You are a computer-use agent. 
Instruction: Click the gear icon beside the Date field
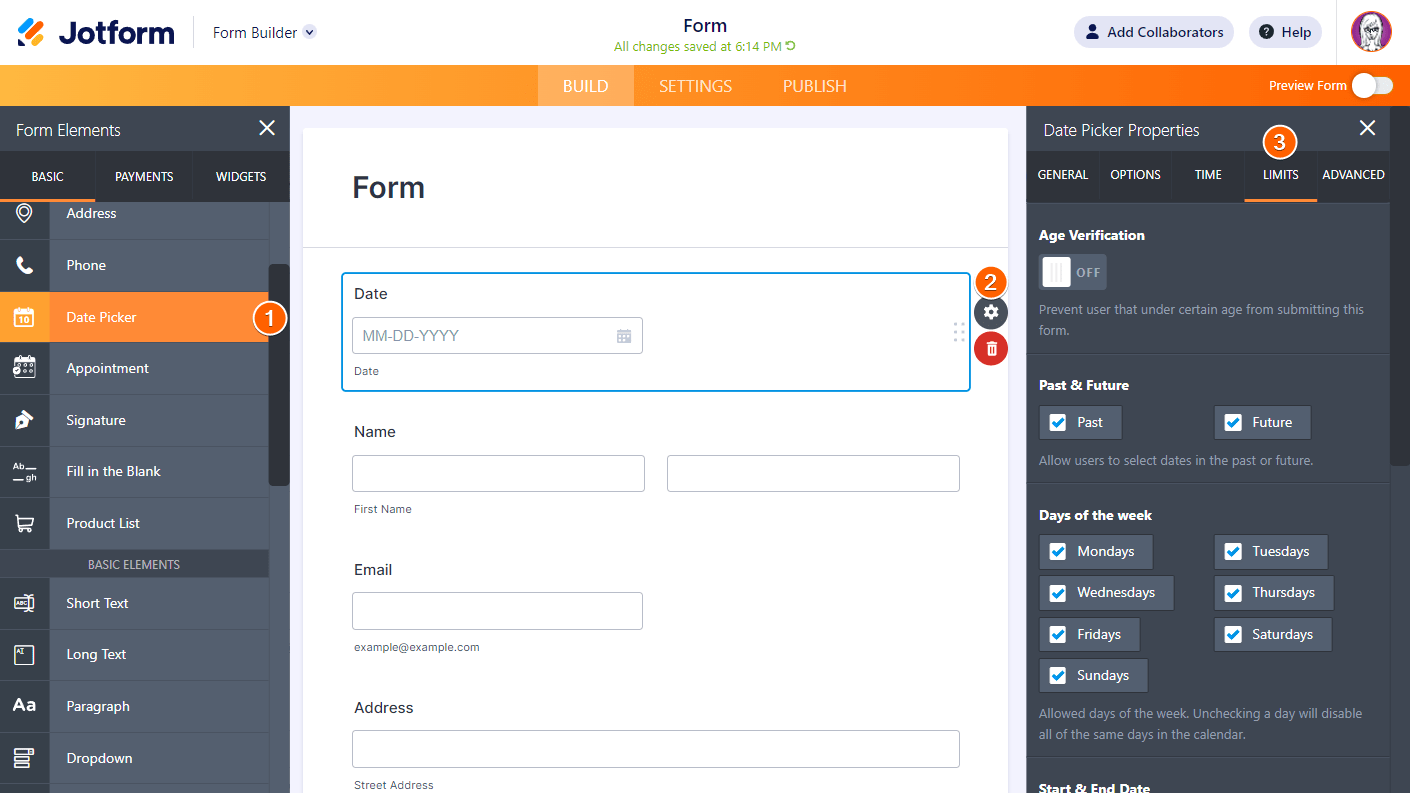(991, 312)
